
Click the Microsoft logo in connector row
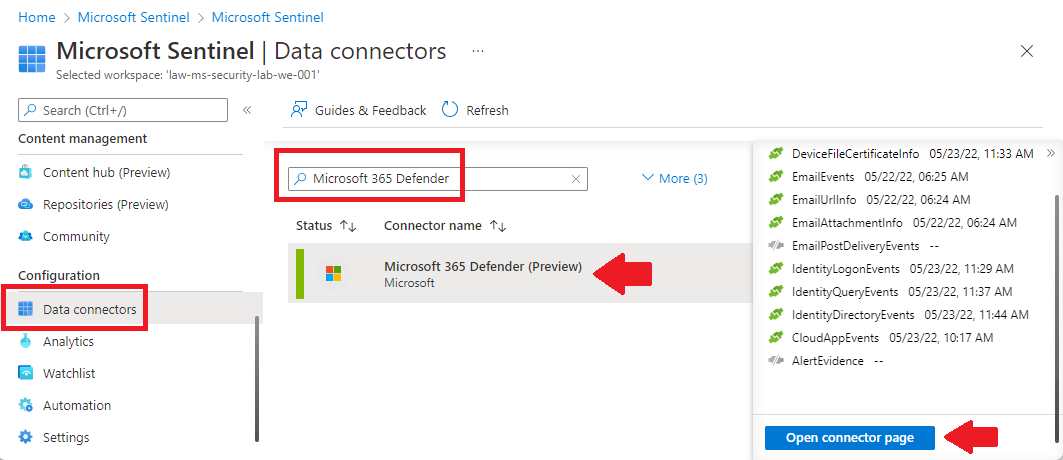(334, 274)
